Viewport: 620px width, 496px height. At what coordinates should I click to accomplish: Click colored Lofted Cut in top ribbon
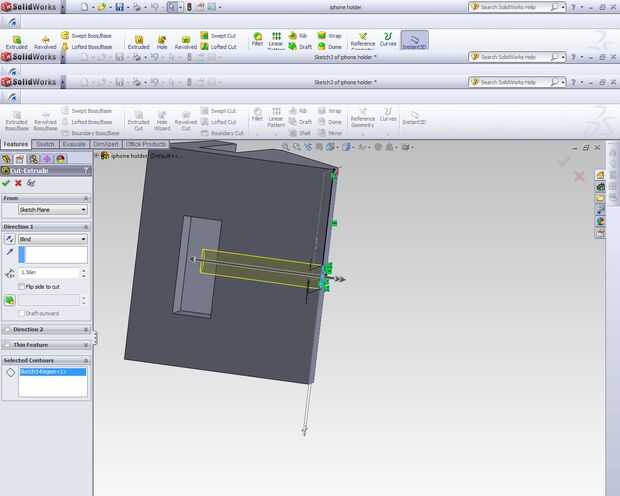218,47
